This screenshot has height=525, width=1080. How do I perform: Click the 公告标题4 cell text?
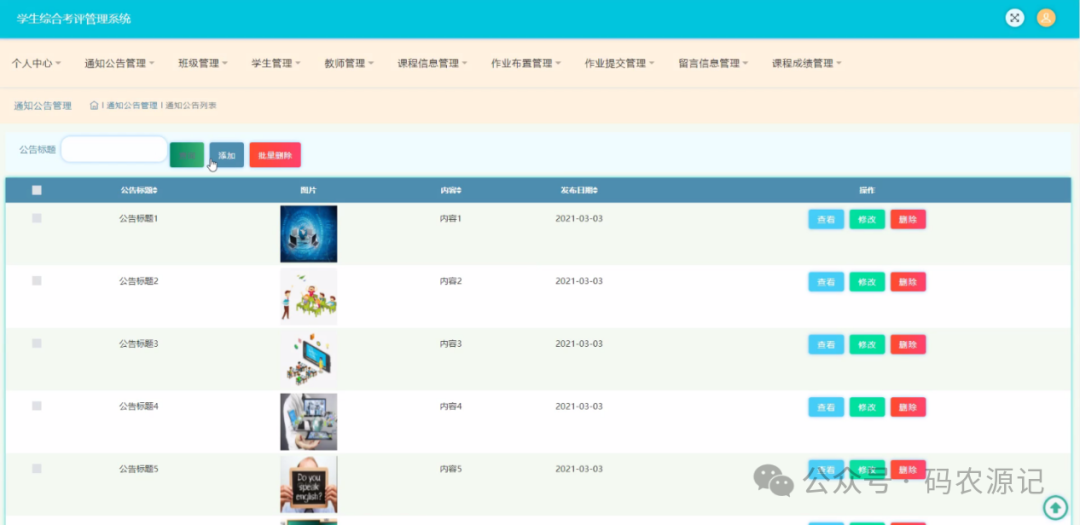[x=138, y=406]
